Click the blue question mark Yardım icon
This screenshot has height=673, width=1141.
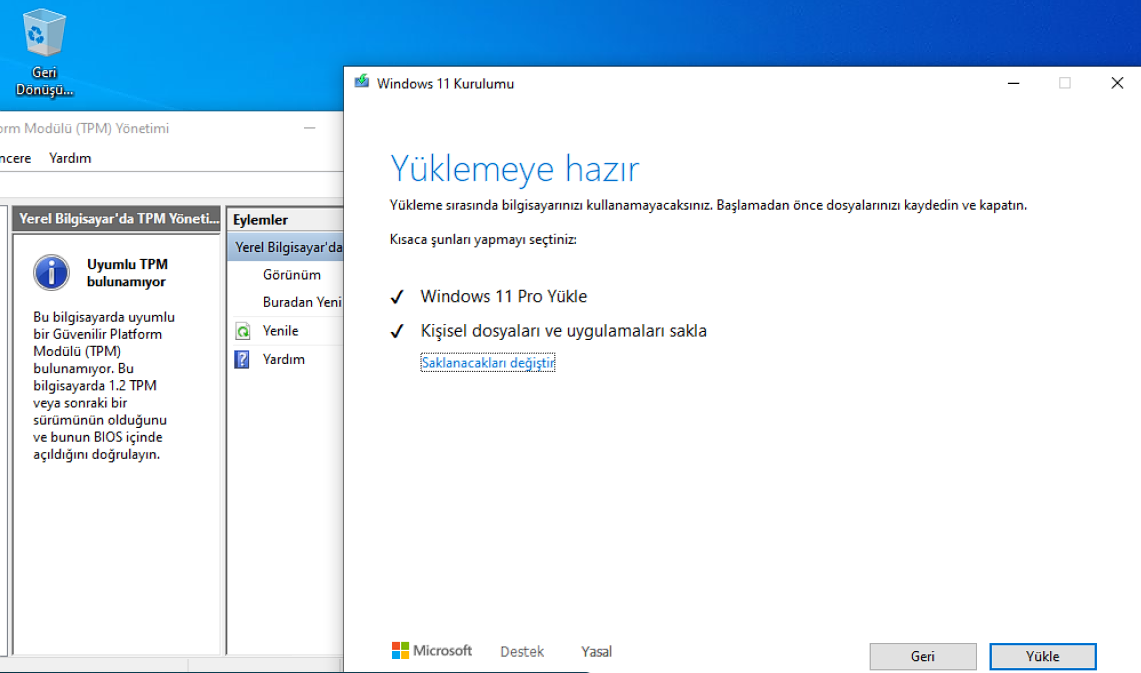(242, 359)
